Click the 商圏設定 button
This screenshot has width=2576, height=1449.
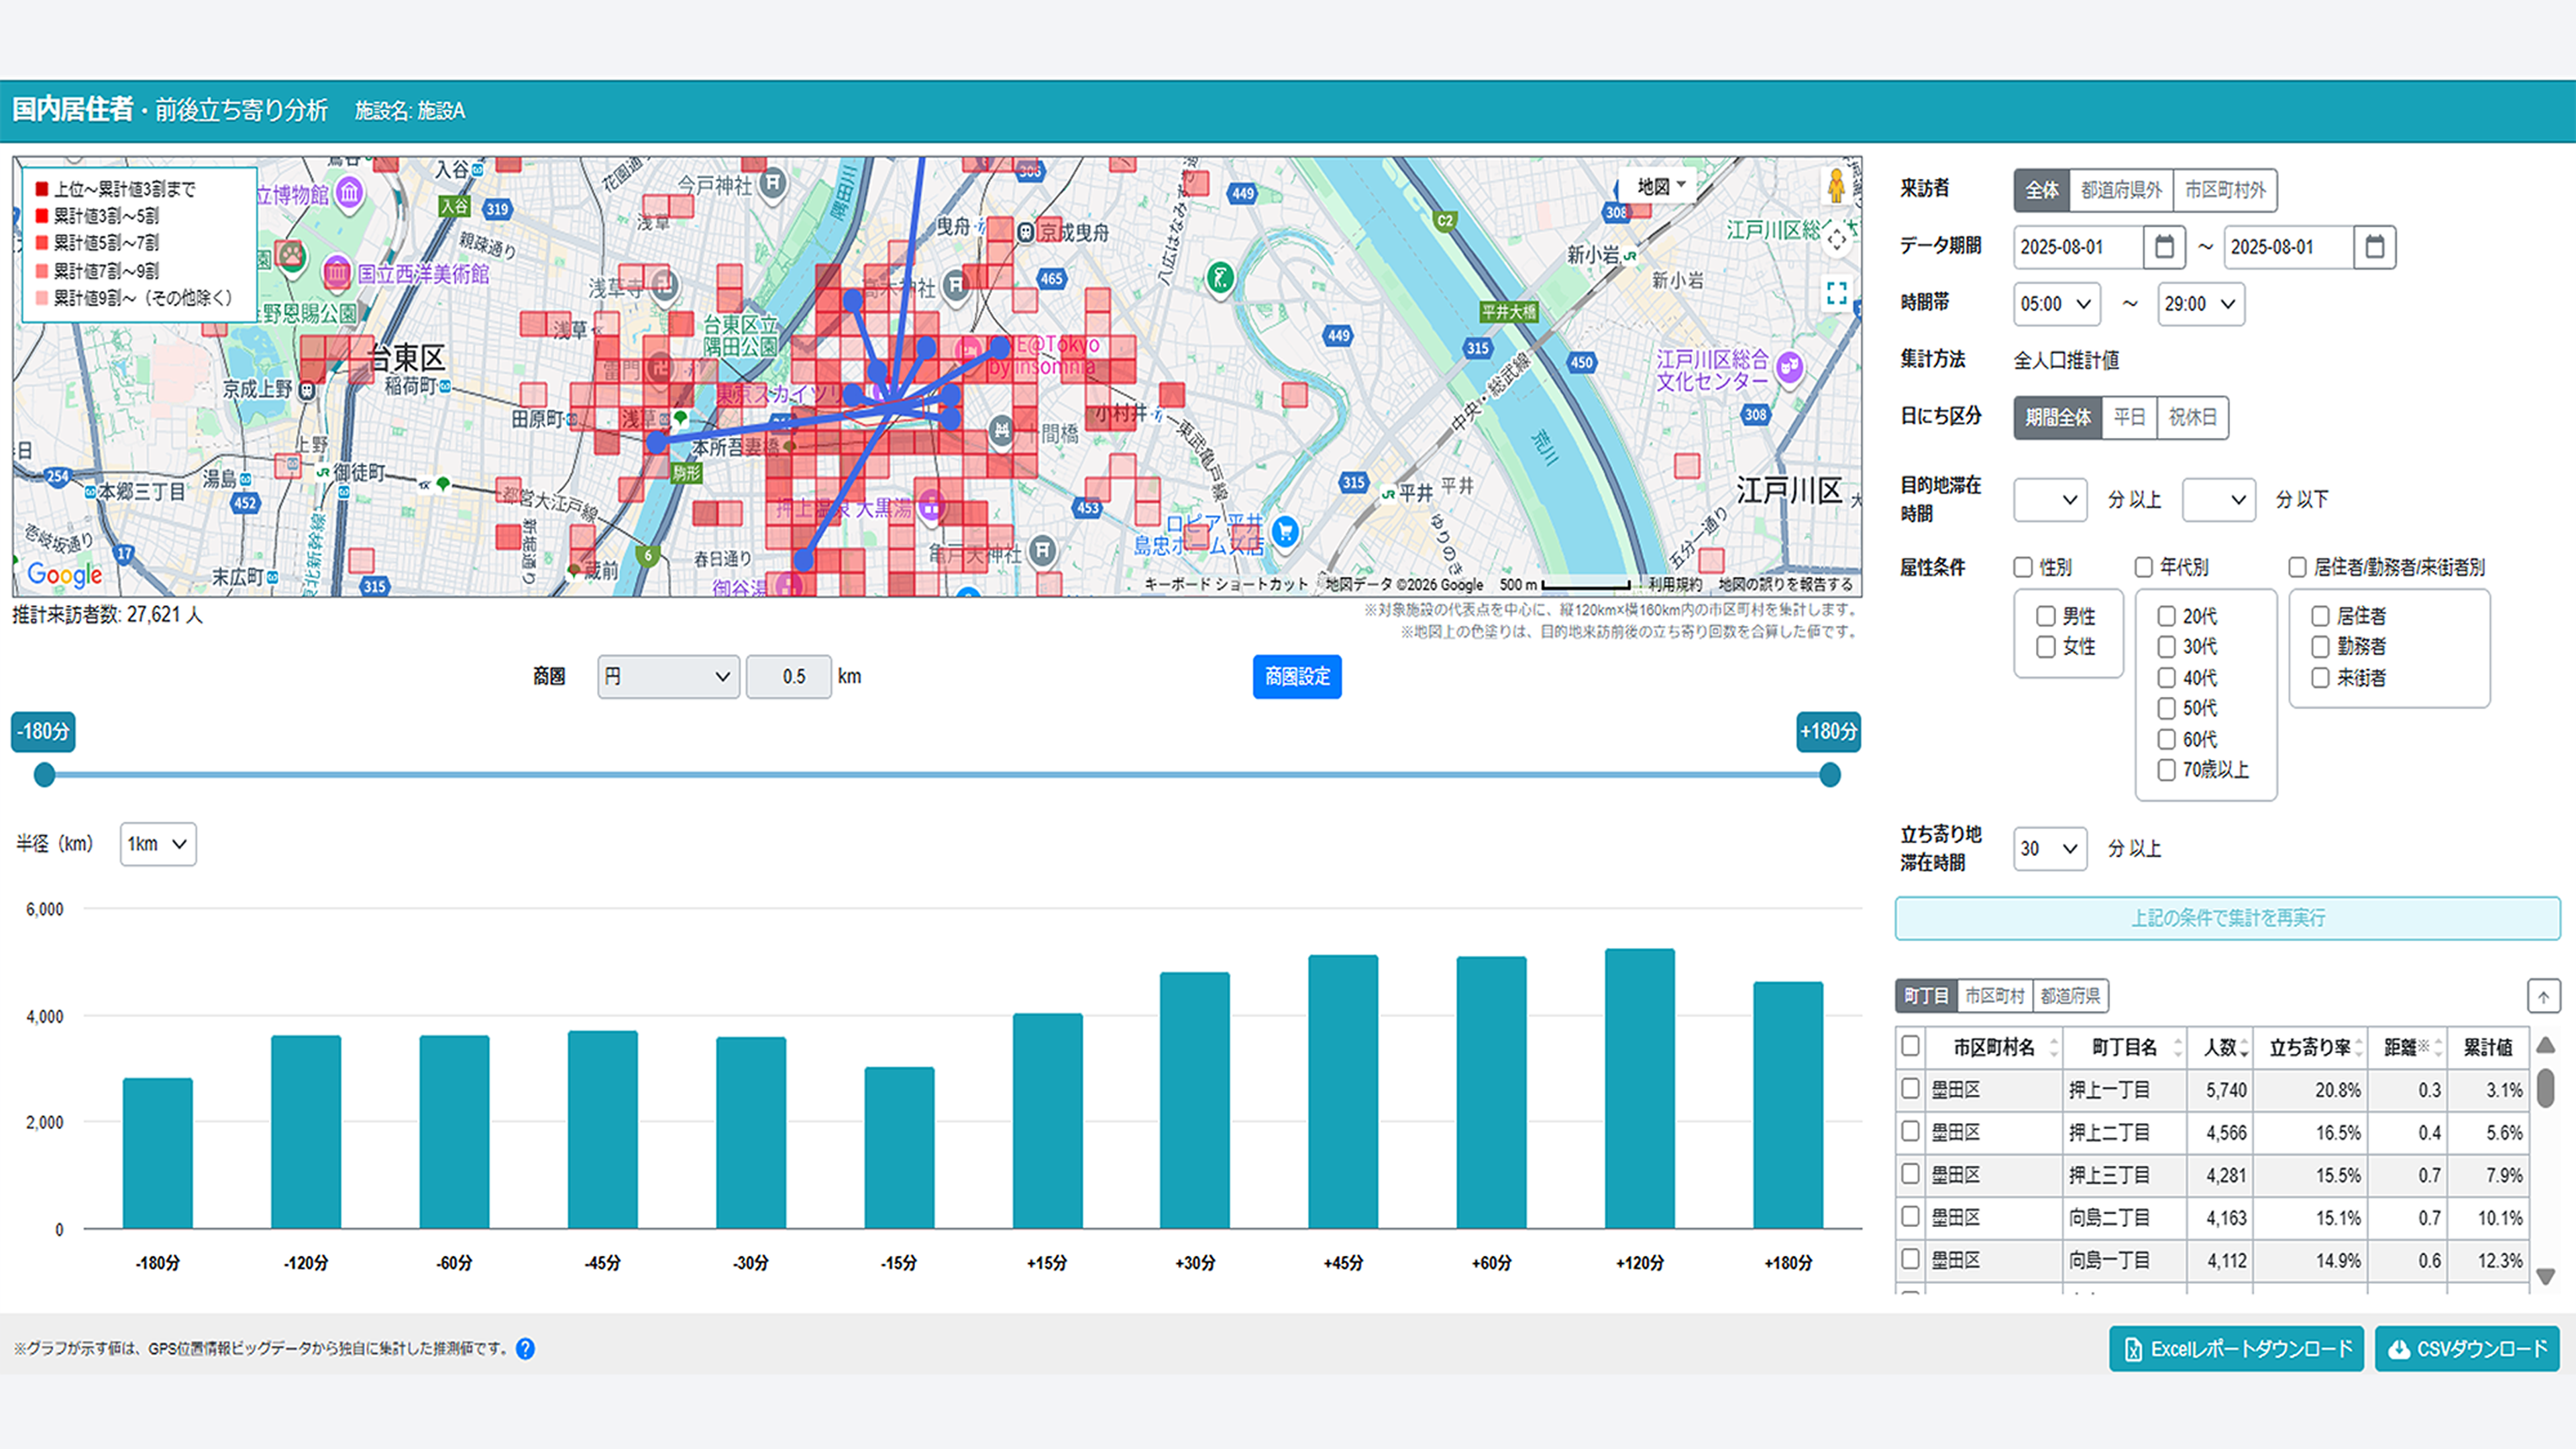click(1296, 677)
